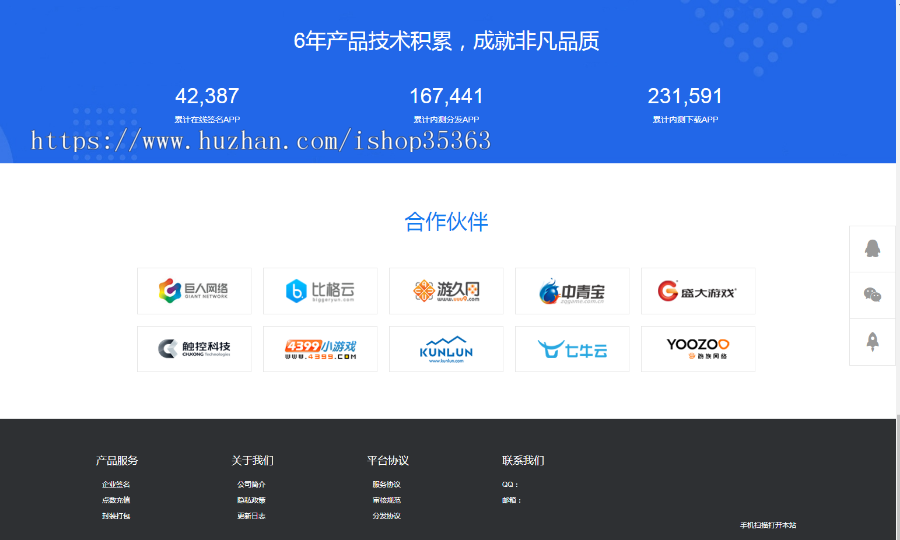Open the 更新日志 footer link

[x=251, y=516]
